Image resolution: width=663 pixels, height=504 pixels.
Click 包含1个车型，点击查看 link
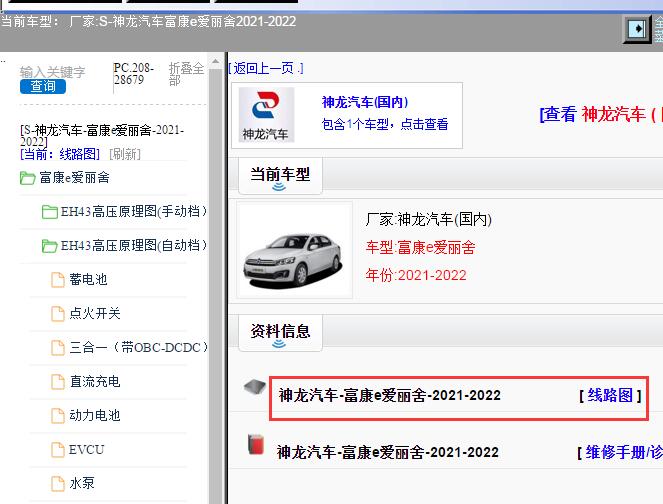pyautogui.click(x=385, y=124)
